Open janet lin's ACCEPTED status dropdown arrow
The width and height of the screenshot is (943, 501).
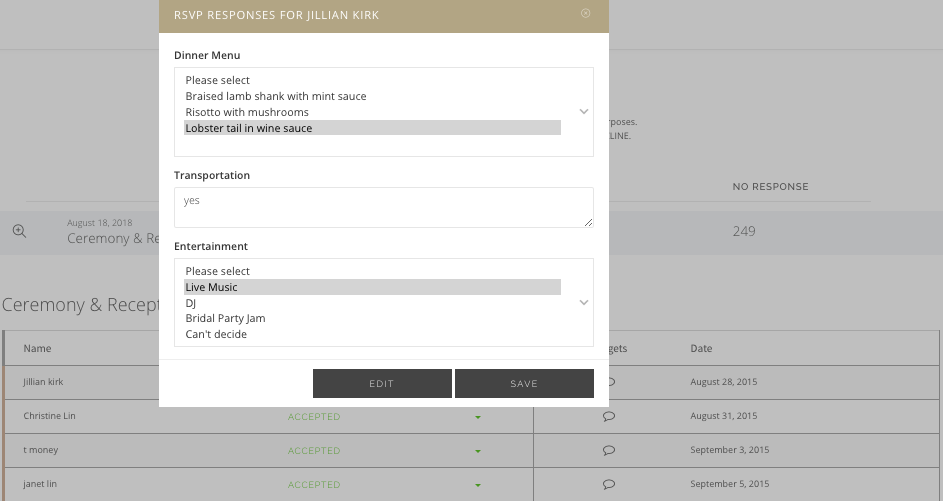[478, 485]
